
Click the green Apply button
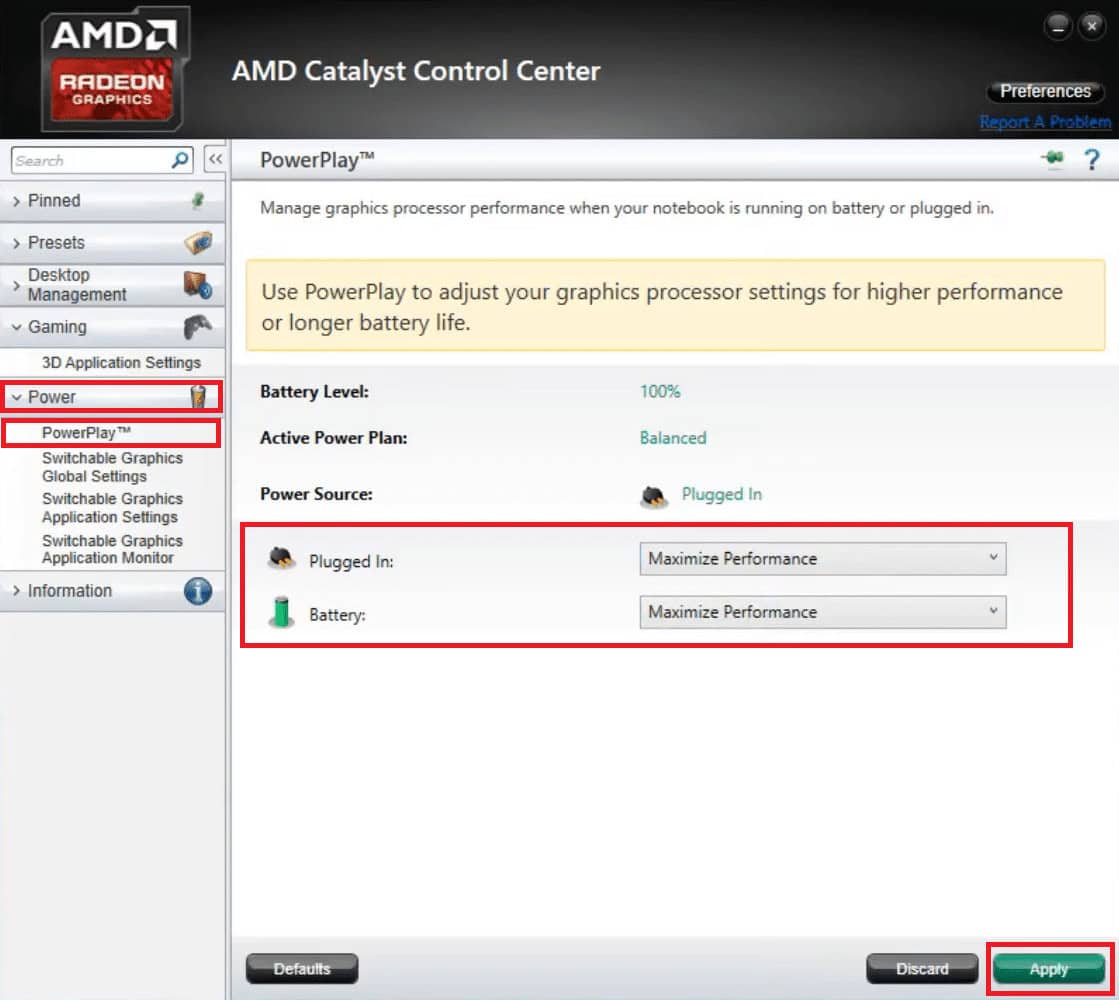[x=1048, y=969]
